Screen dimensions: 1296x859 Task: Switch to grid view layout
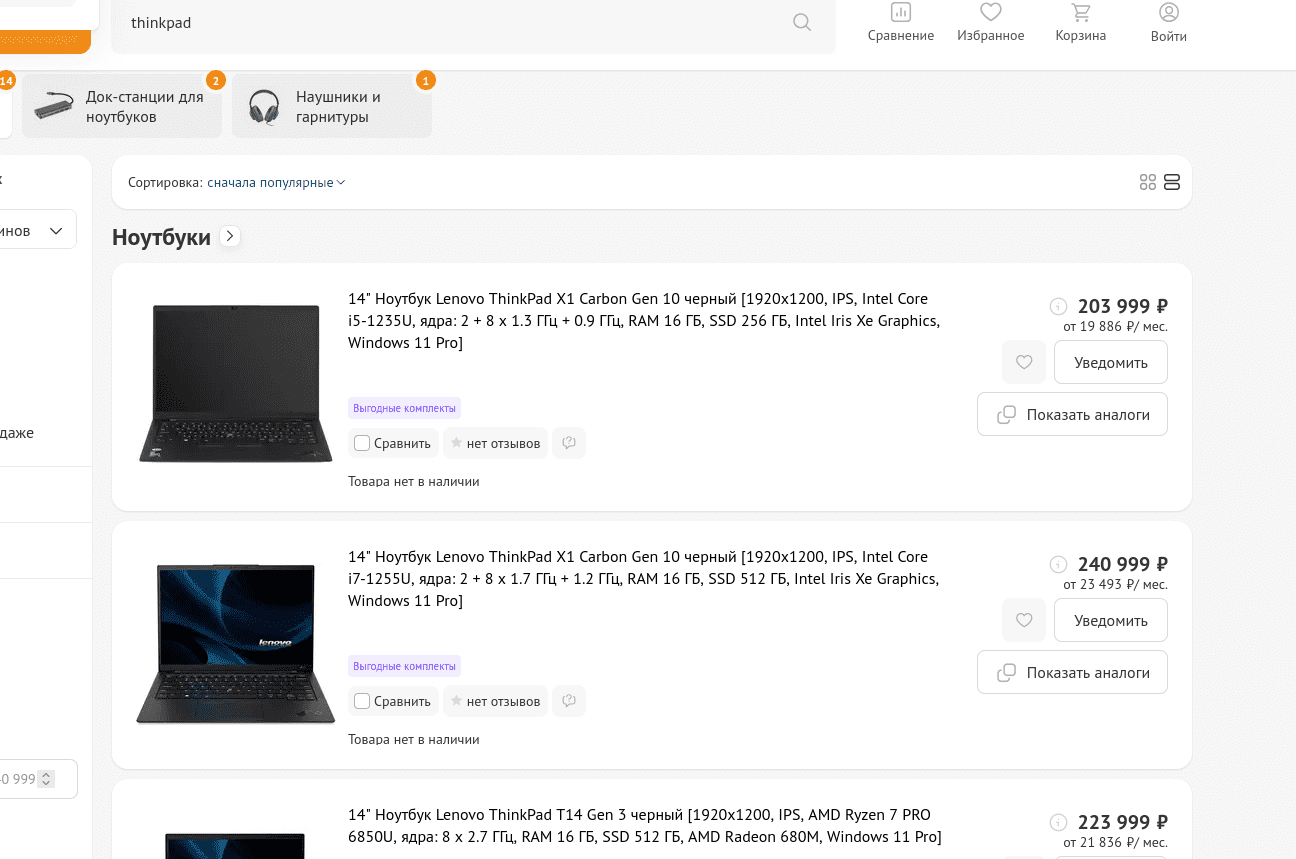tap(1147, 182)
